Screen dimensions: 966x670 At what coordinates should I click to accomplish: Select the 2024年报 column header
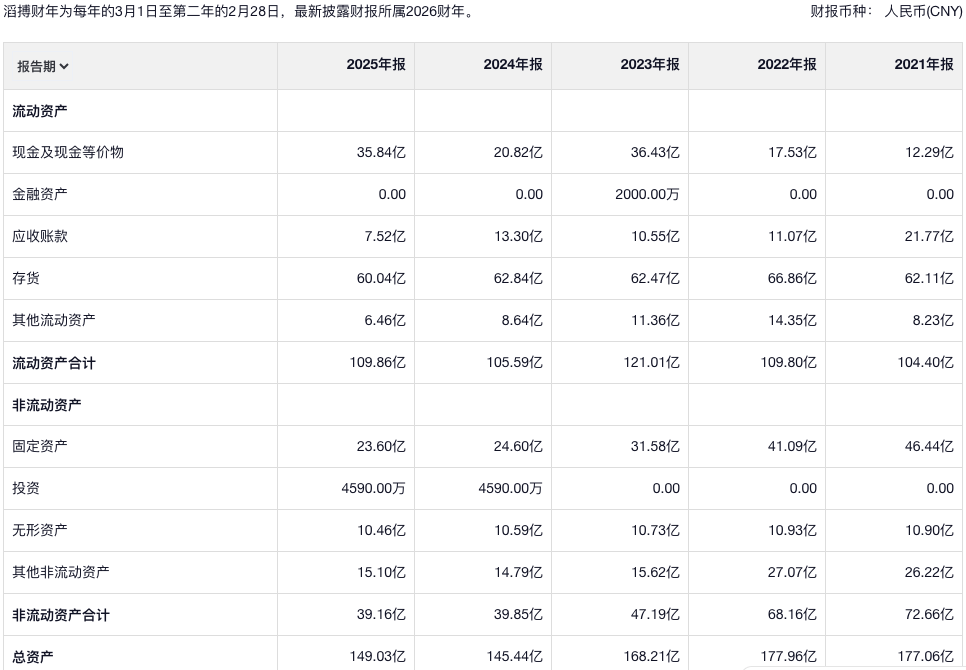pos(512,65)
